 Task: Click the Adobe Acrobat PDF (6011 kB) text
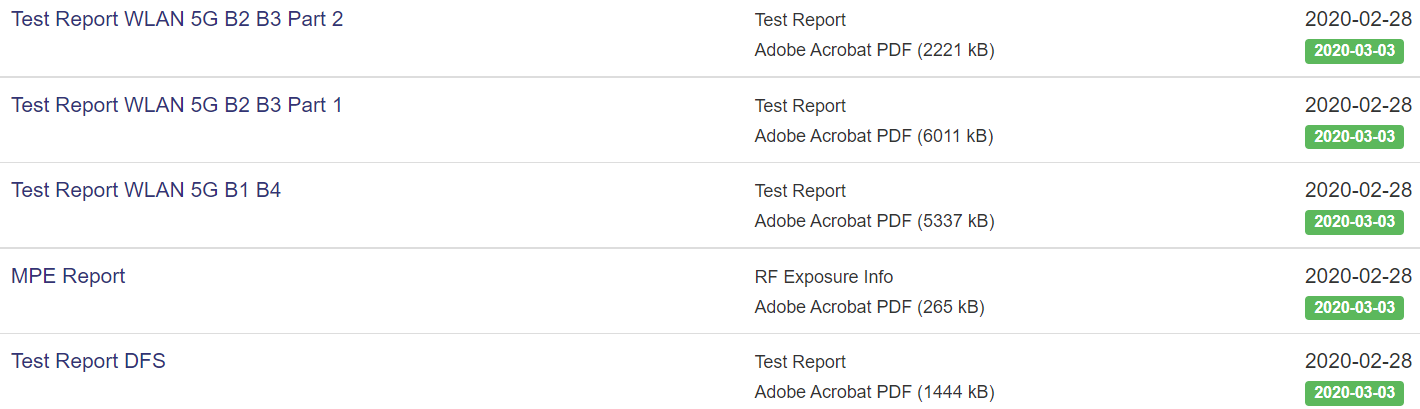click(874, 135)
